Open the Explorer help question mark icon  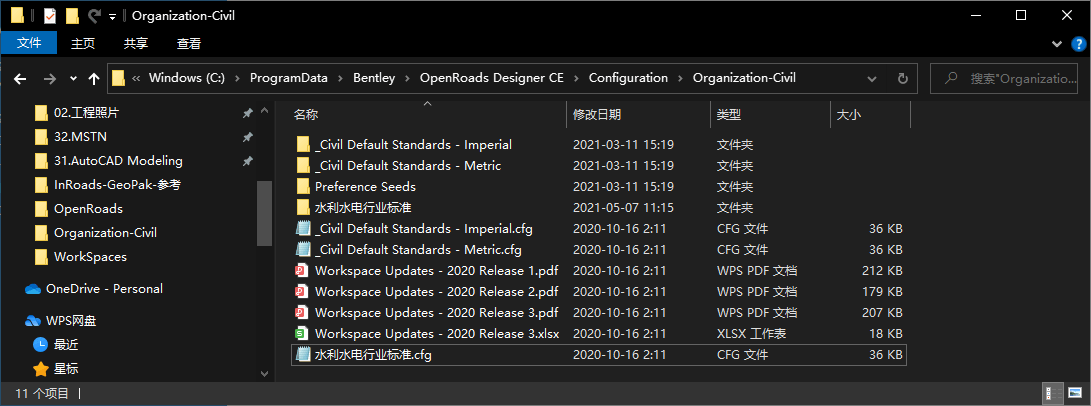point(1079,44)
